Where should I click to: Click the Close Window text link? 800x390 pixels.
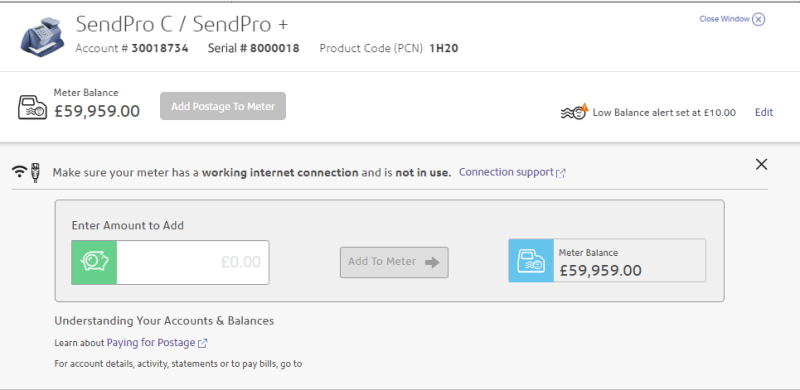tap(724, 19)
